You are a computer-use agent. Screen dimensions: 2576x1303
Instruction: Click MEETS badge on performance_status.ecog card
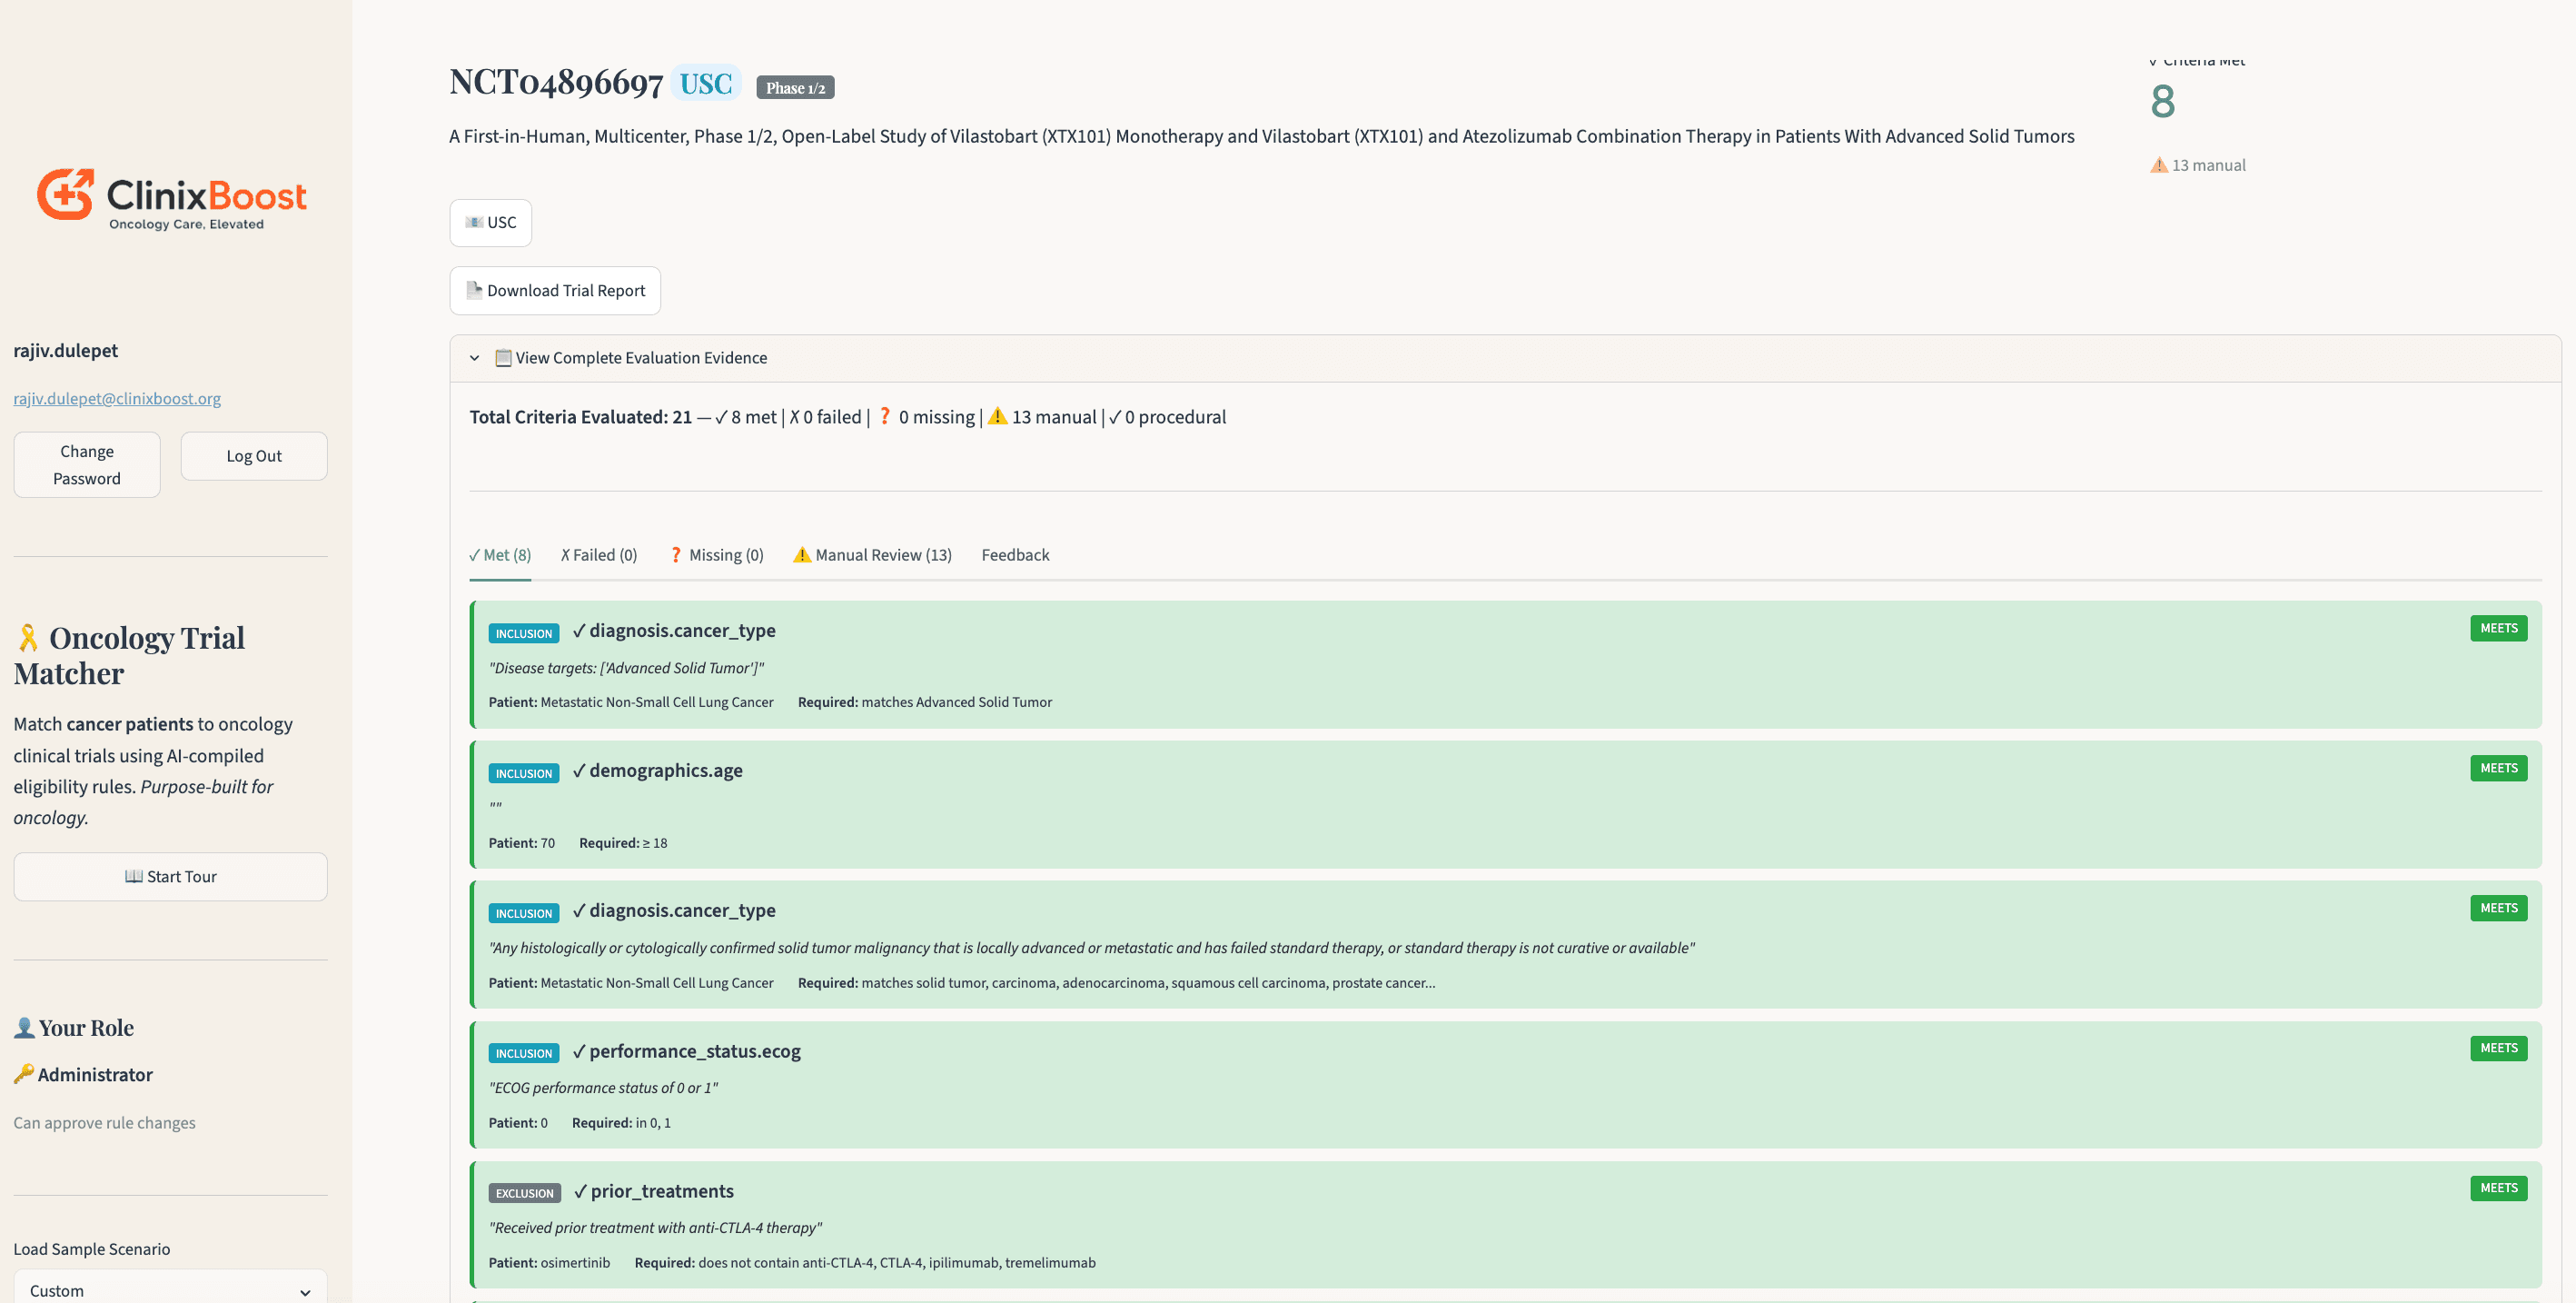click(x=2498, y=1048)
